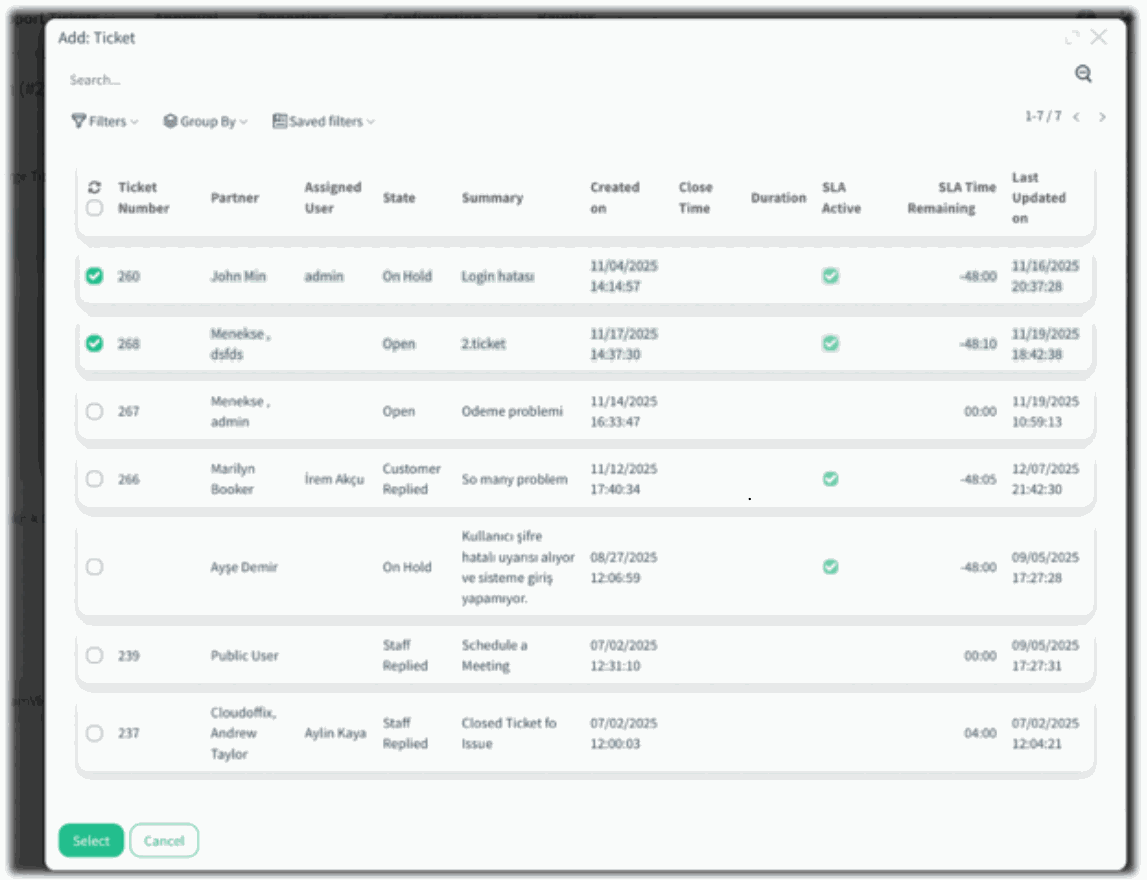
Task: Click the Cancel button
Action: tap(164, 841)
